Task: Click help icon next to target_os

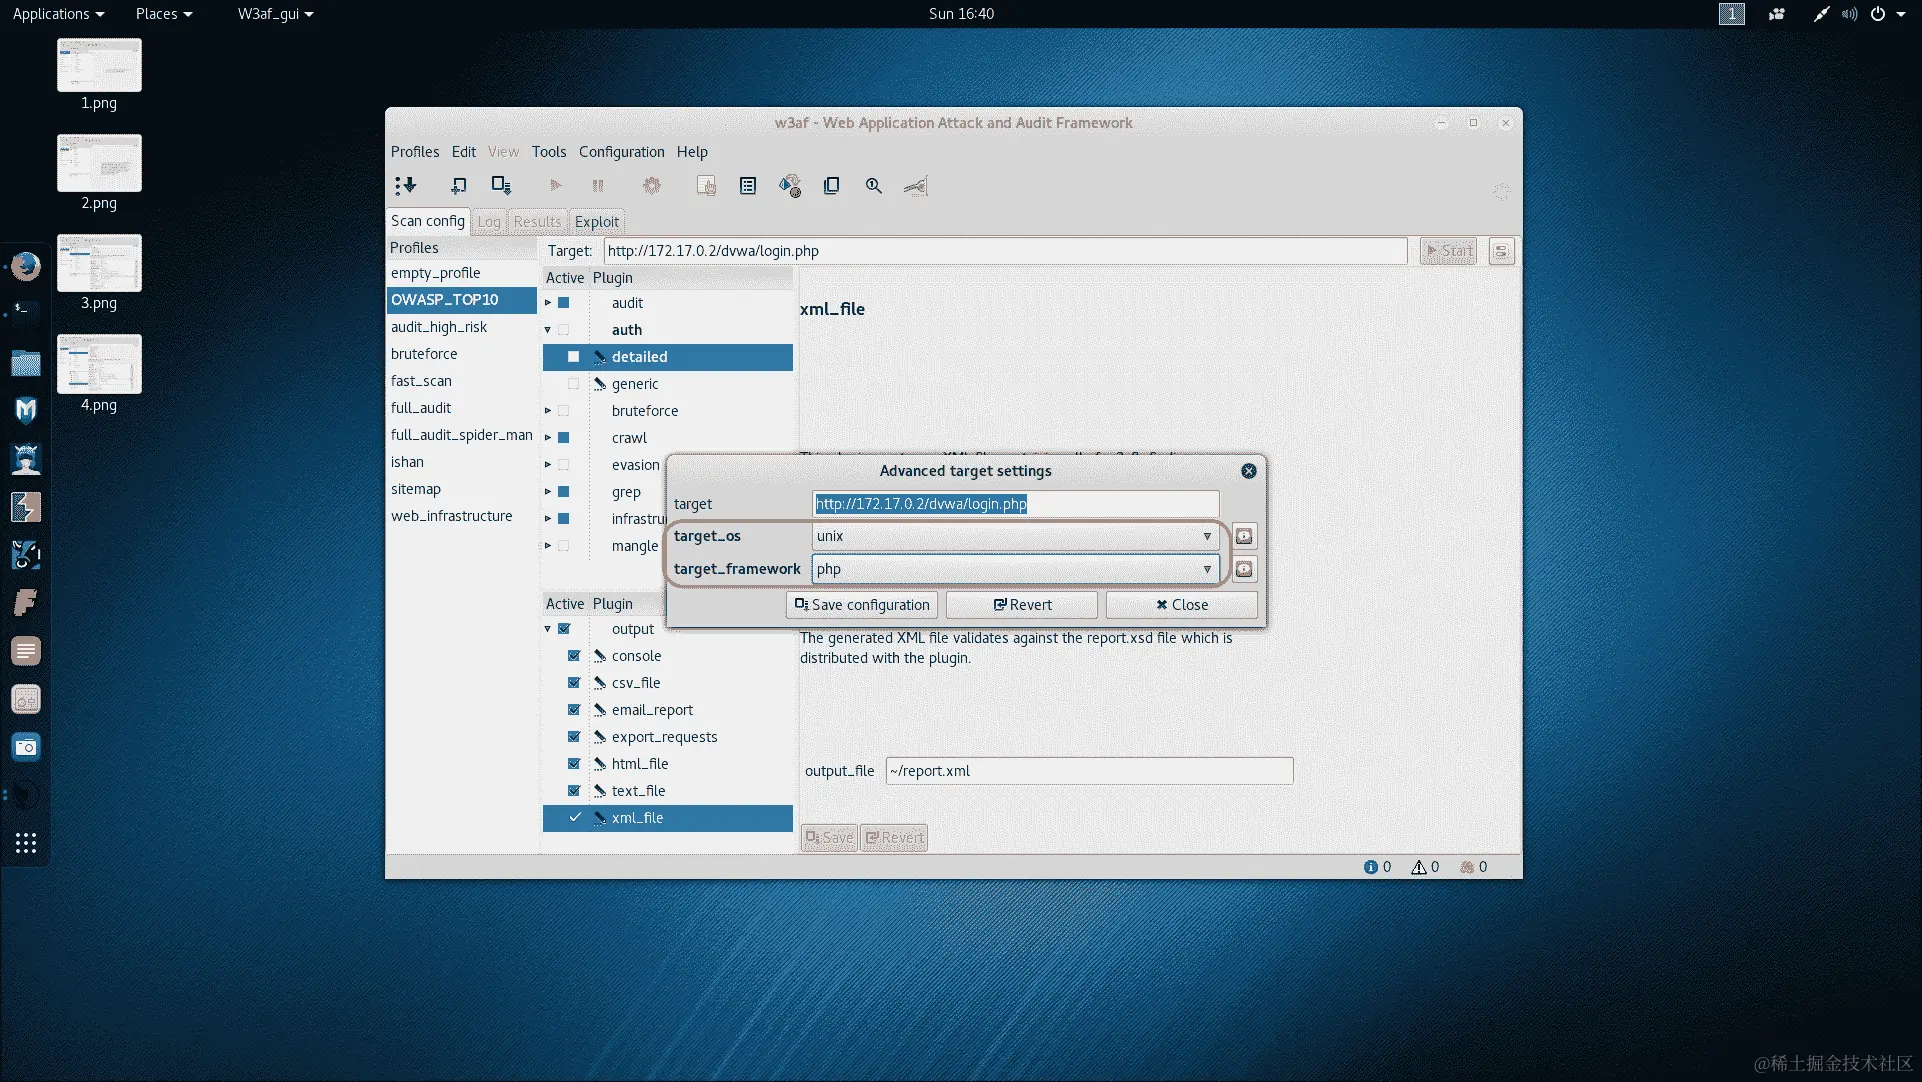Action: tap(1244, 536)
